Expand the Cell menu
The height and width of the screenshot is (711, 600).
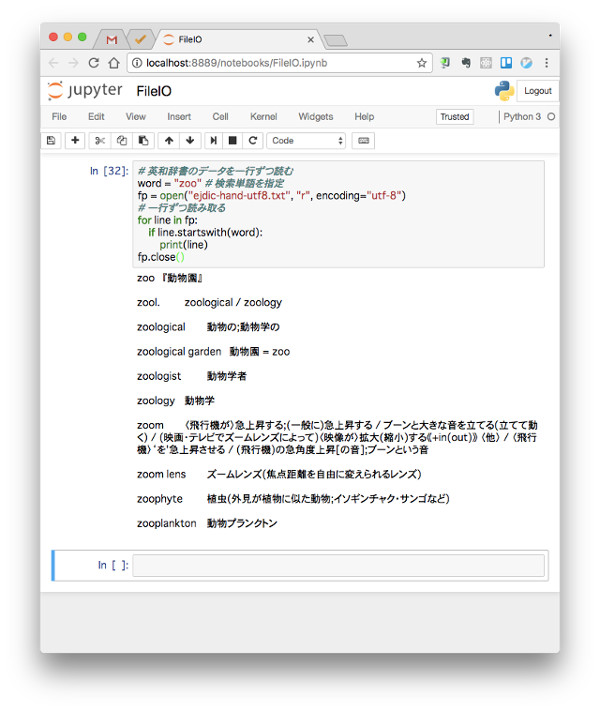point(220,117)
